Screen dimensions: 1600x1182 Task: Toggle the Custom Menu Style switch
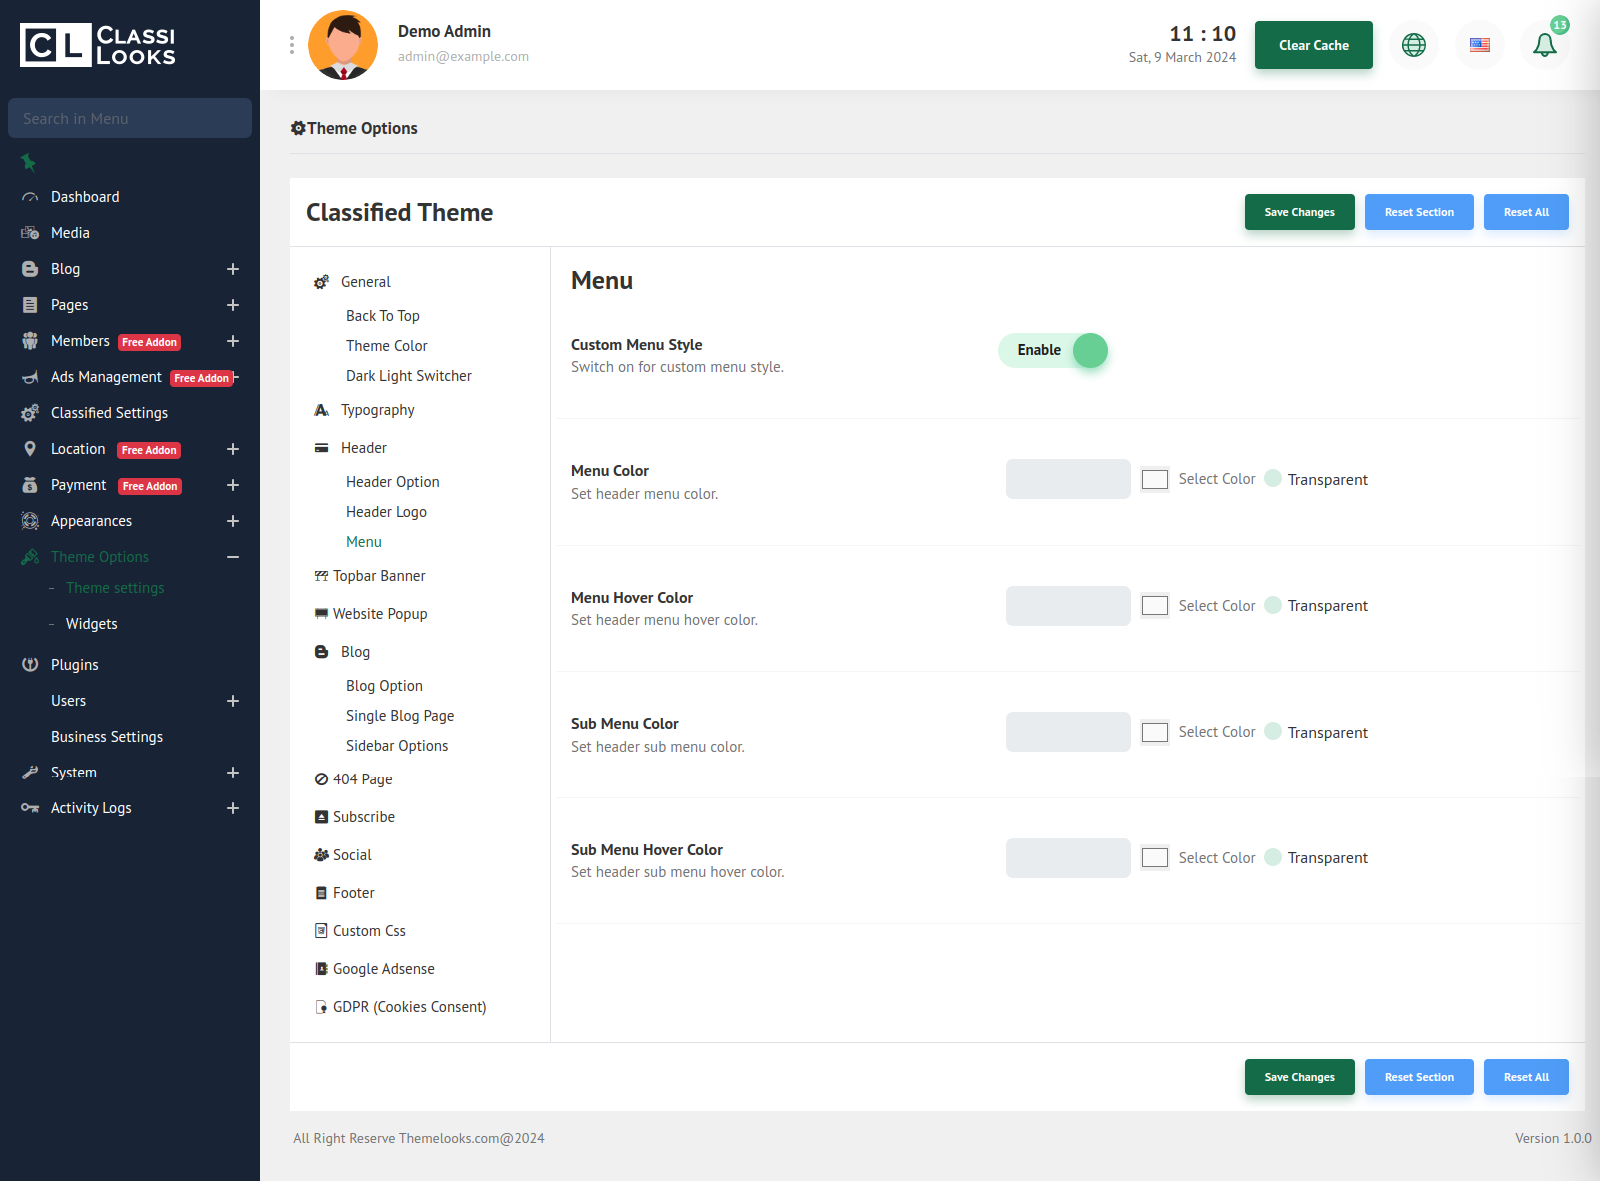click(x=1053, y=351)
